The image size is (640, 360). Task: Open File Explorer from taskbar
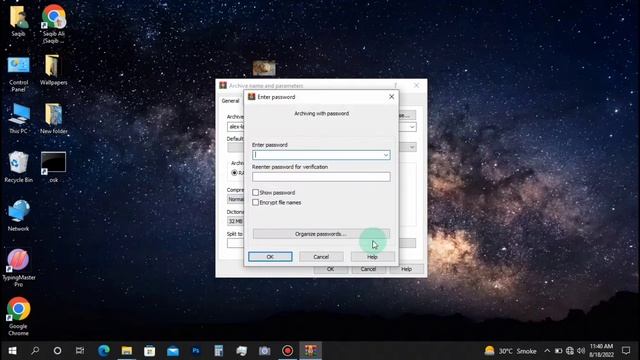127,351
